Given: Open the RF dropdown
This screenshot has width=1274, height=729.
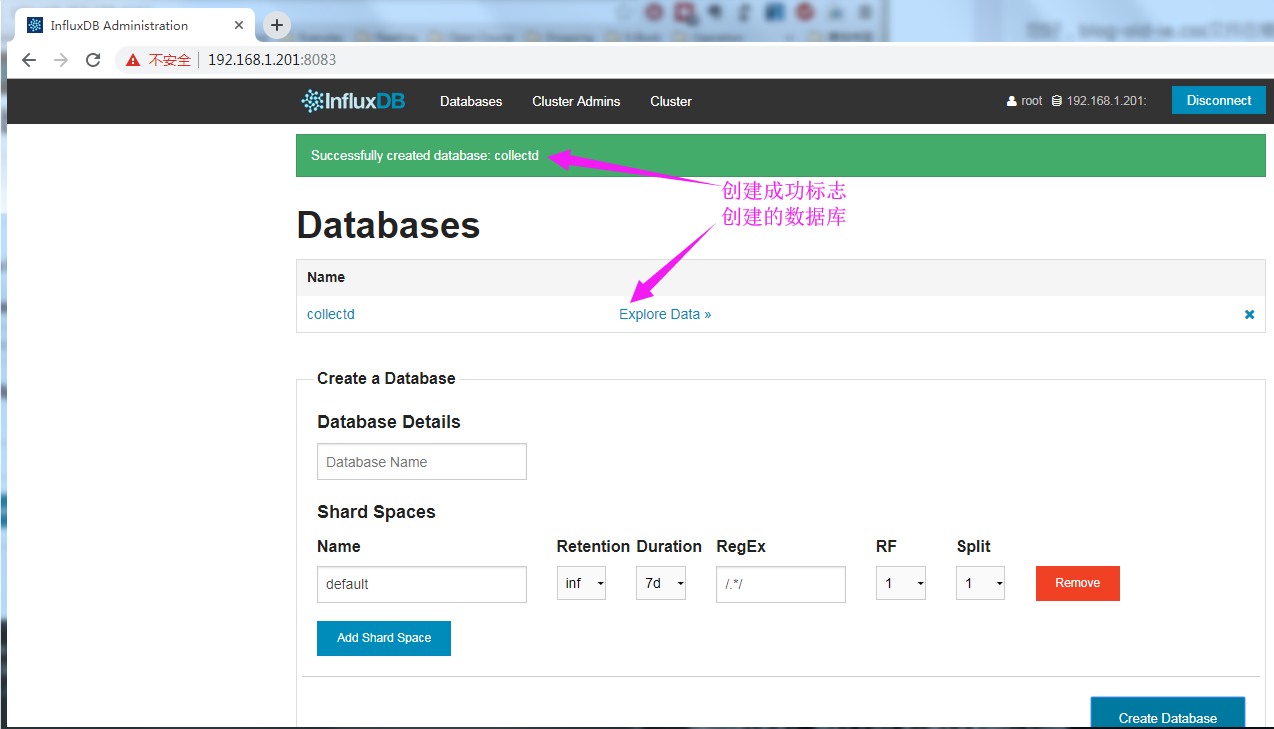Looking at the screenshot, I should coord(901,583).
